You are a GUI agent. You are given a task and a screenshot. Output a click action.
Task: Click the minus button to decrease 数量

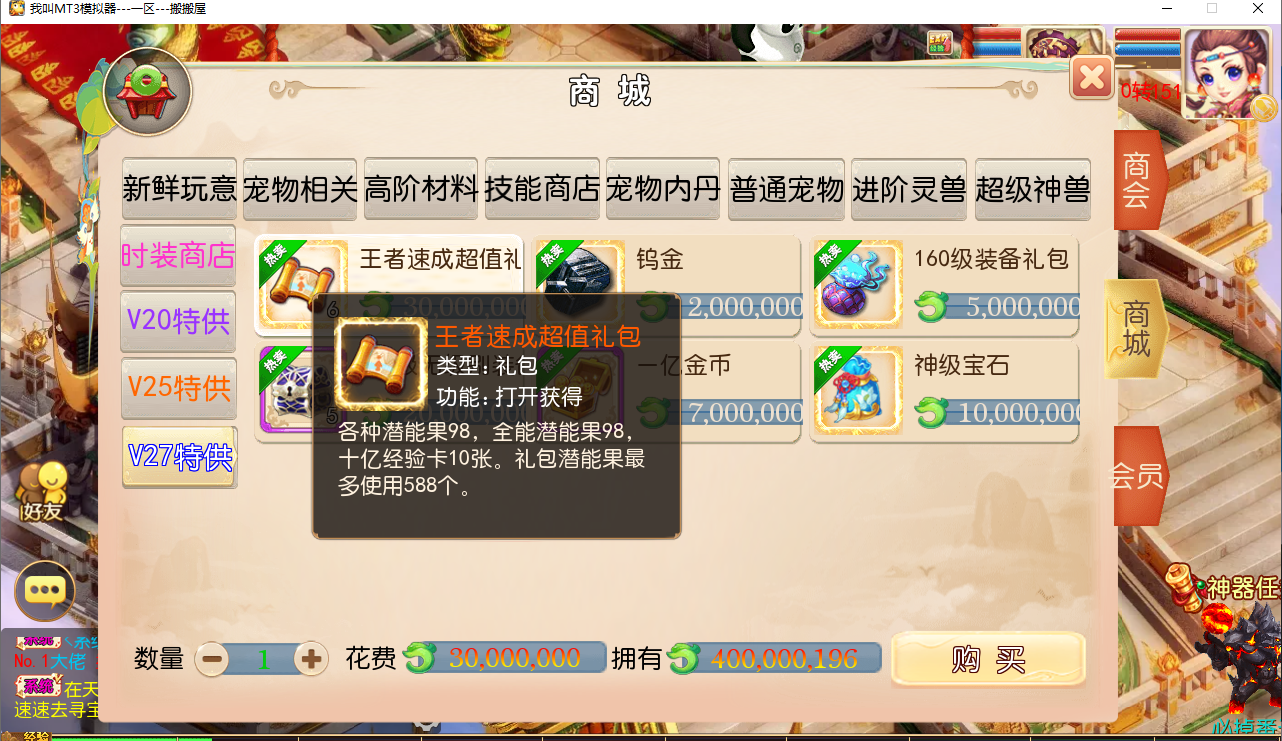(x=212, y=658)
